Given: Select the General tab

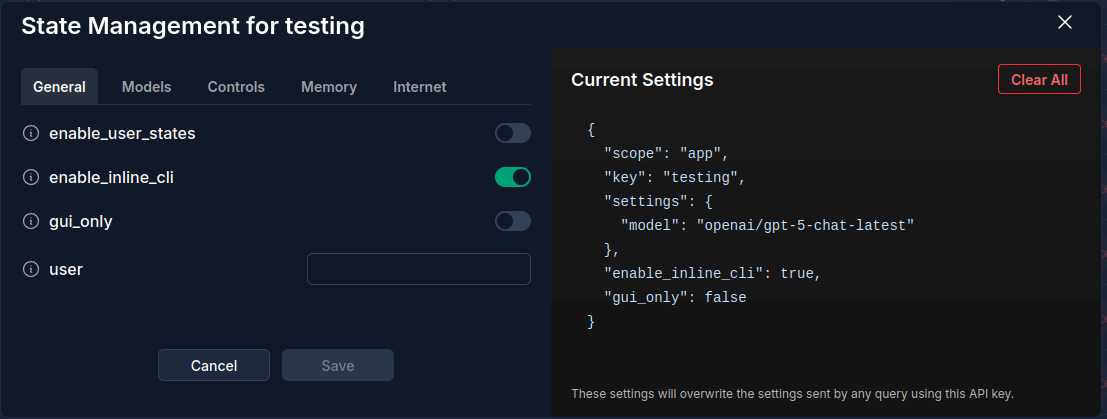Looking at the screenshot, I should pos(59,87).
